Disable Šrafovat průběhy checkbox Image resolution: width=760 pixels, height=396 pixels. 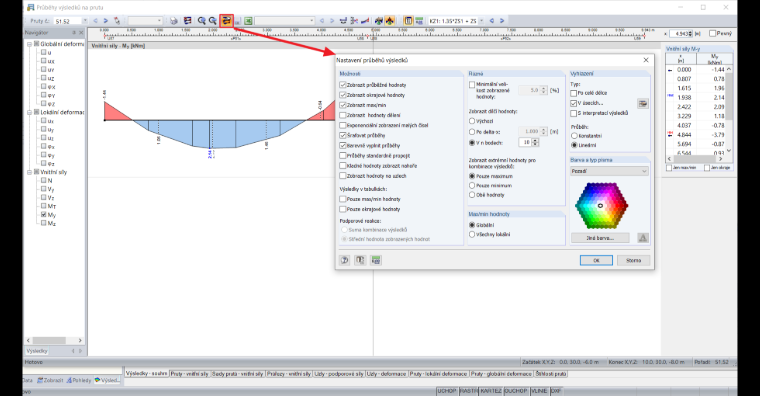click(x=343, y=135)
